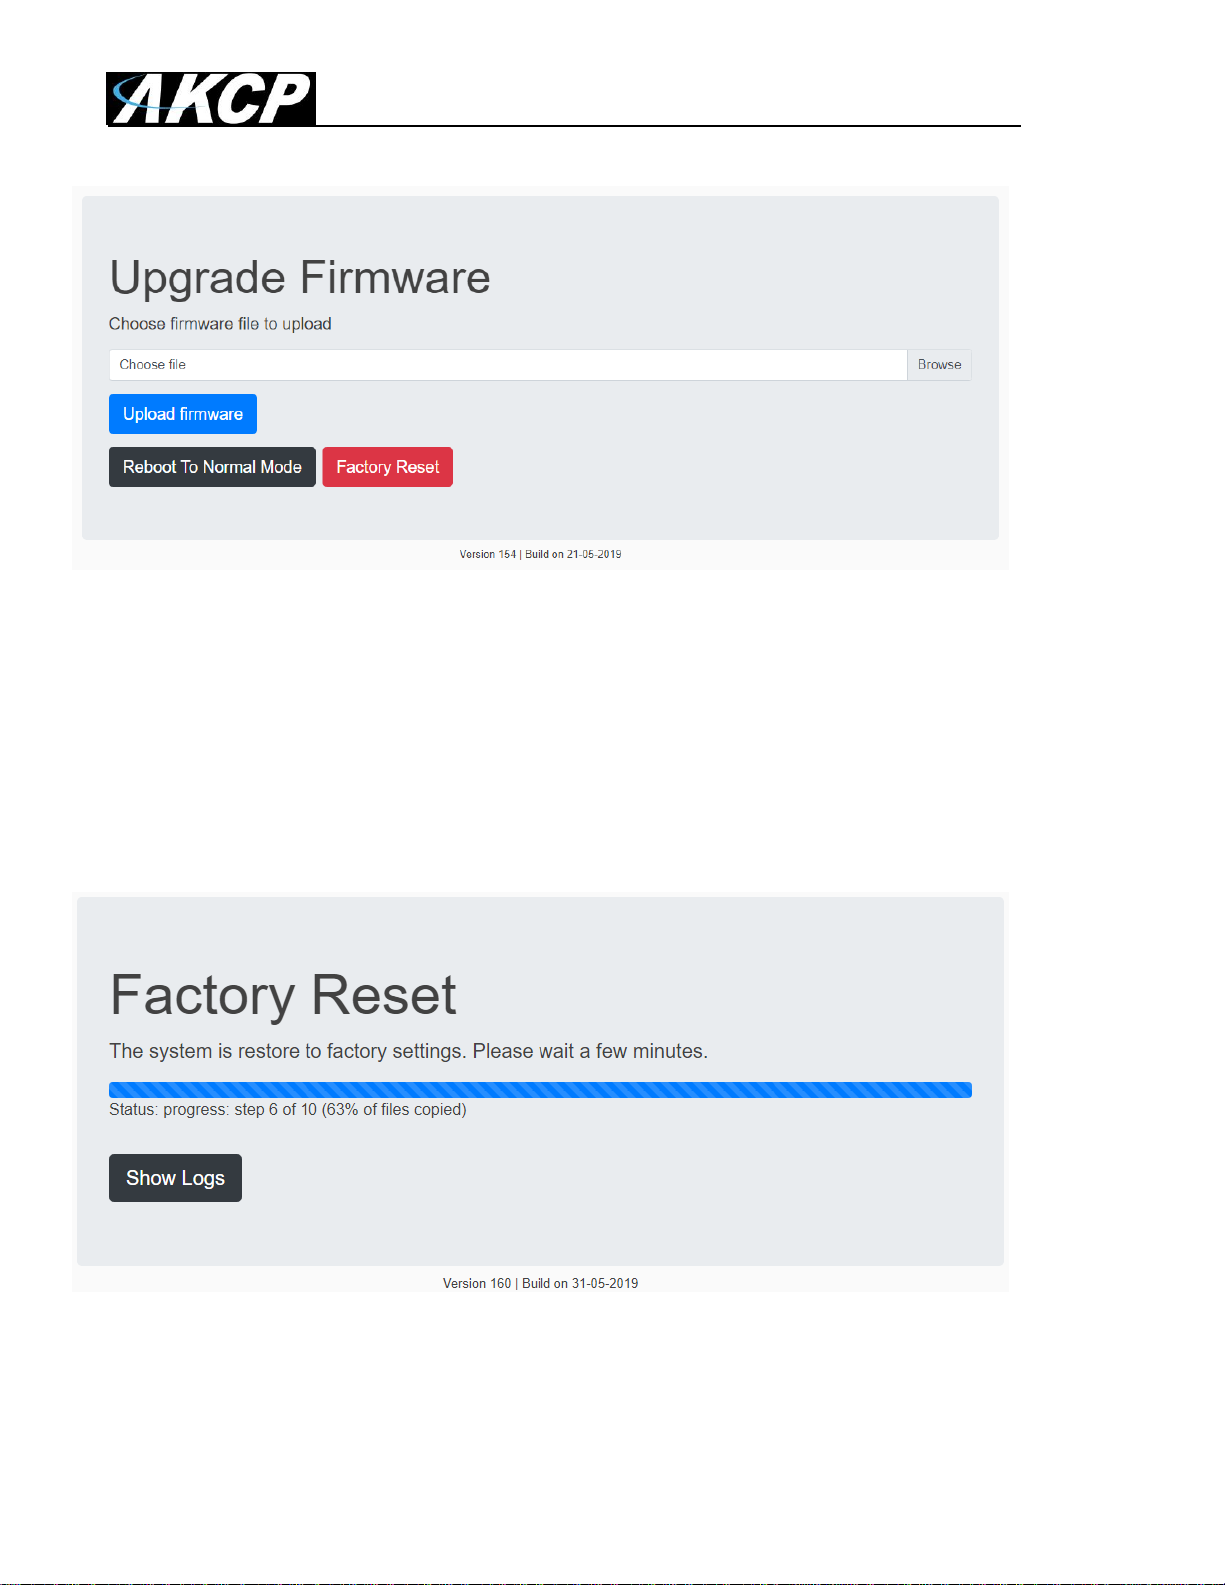Screen dimensions: 1225x1585
Task: Click the header line beside the logo
Action: [668, 125]
